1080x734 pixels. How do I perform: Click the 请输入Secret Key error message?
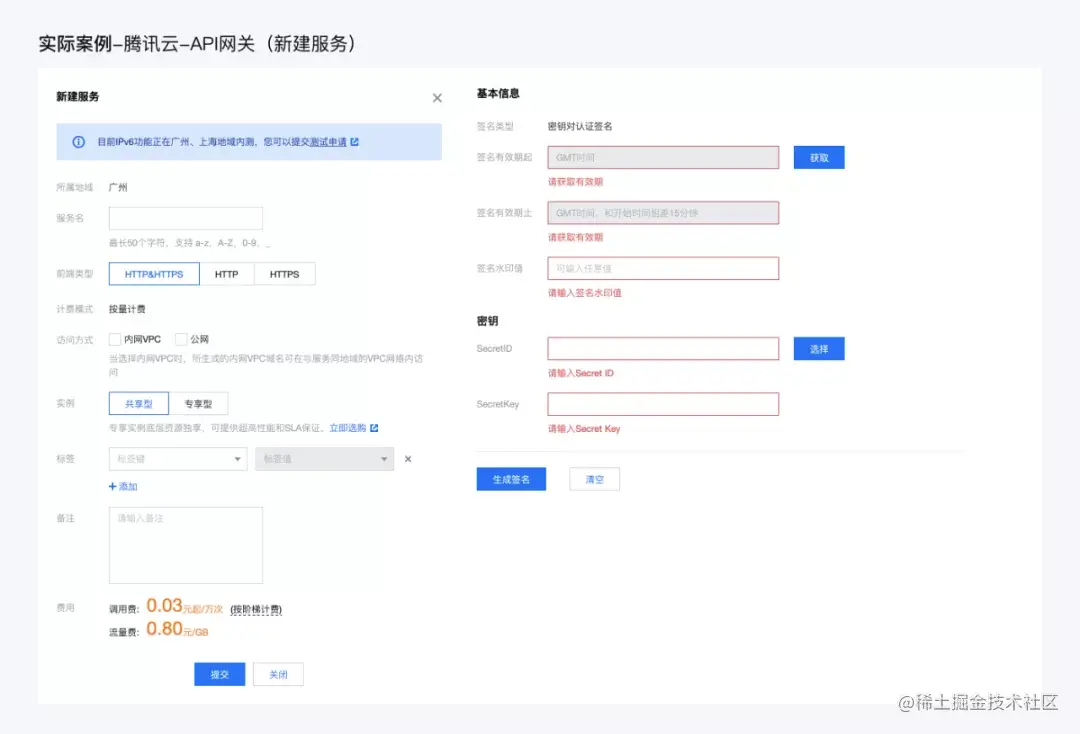click(x=584, y=429)
